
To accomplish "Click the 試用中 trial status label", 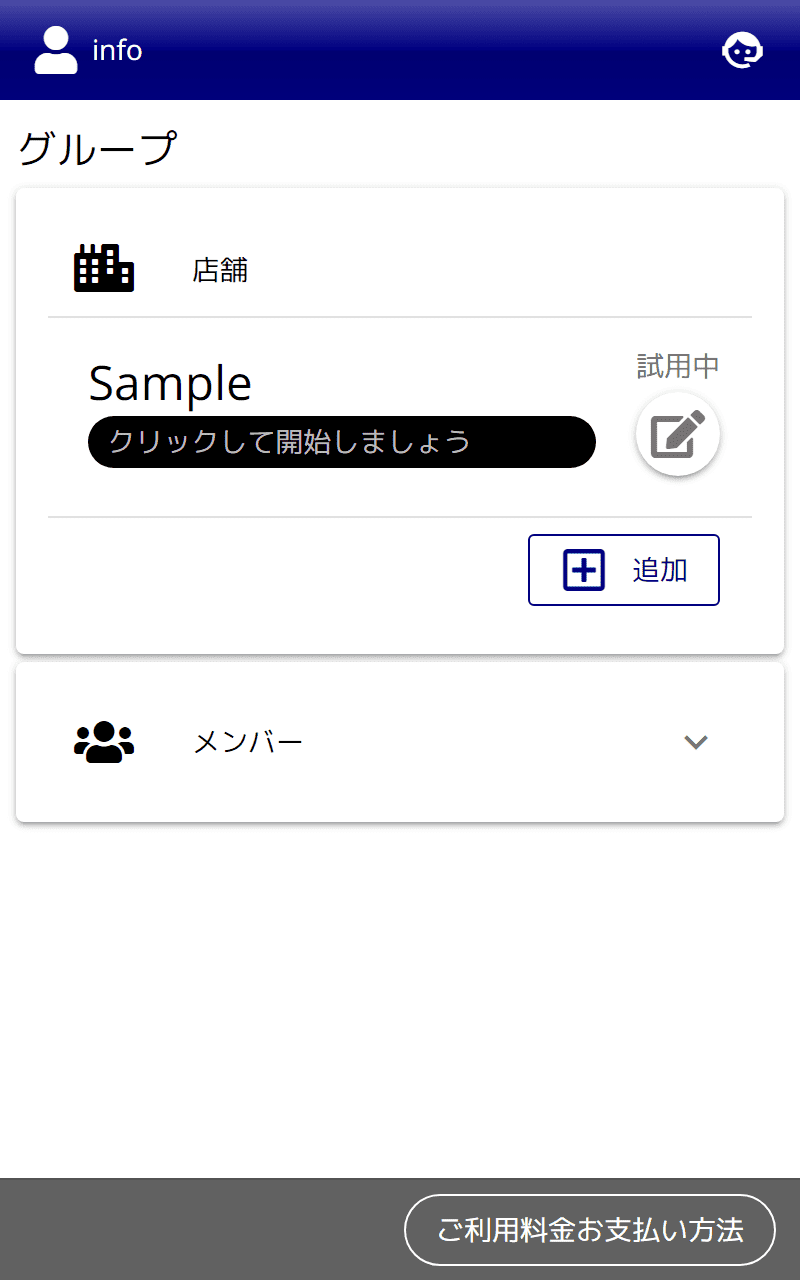I will [x=678, y=366].
